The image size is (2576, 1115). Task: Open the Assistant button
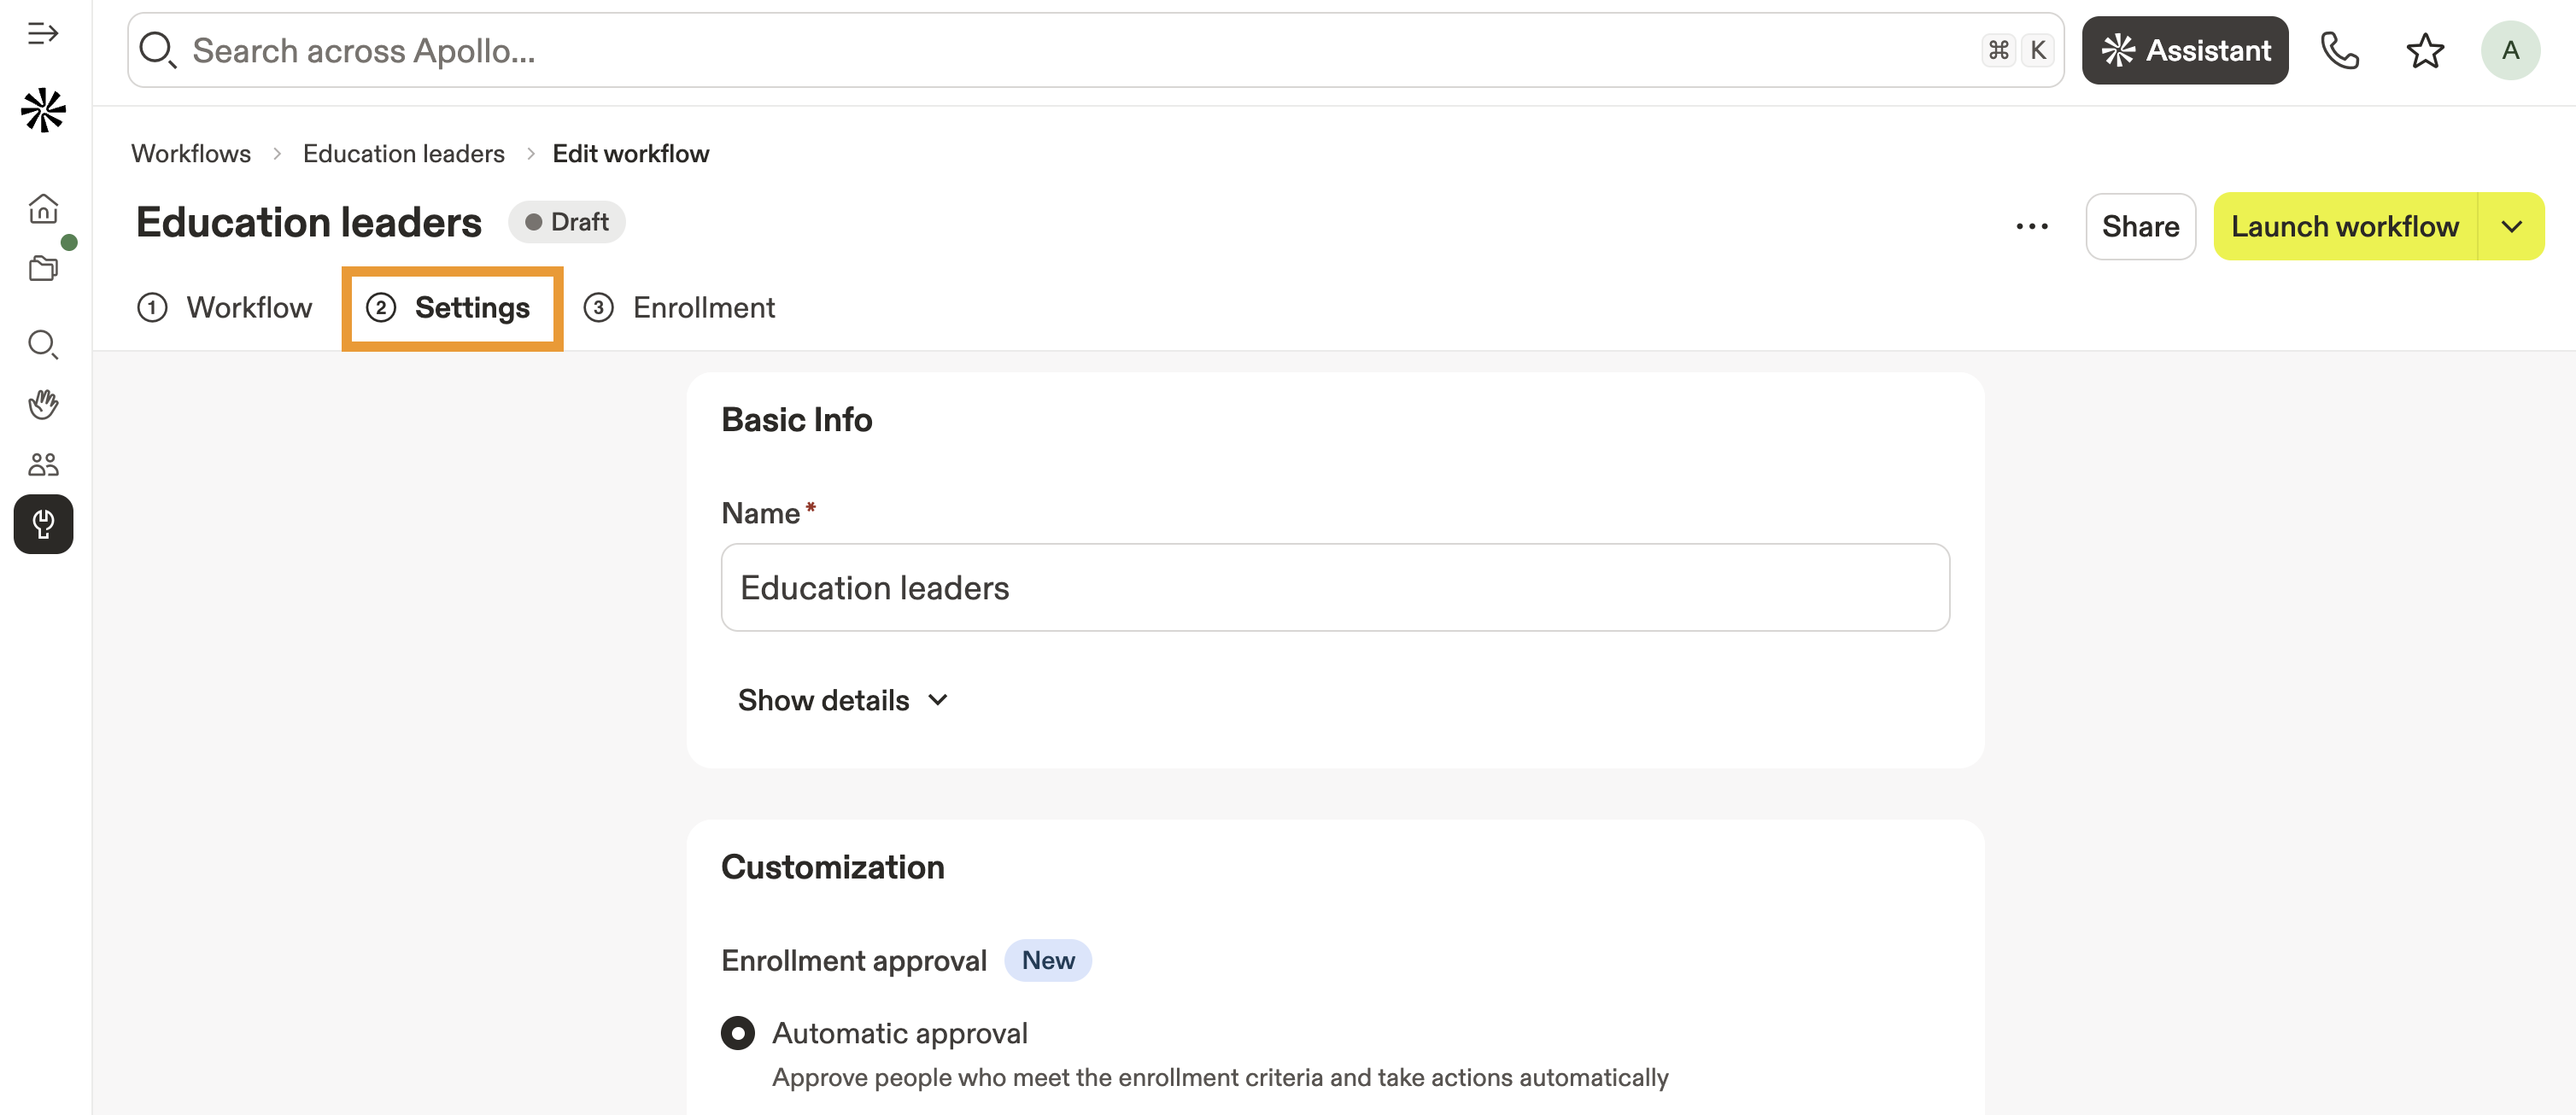[x=2185, y=50]
